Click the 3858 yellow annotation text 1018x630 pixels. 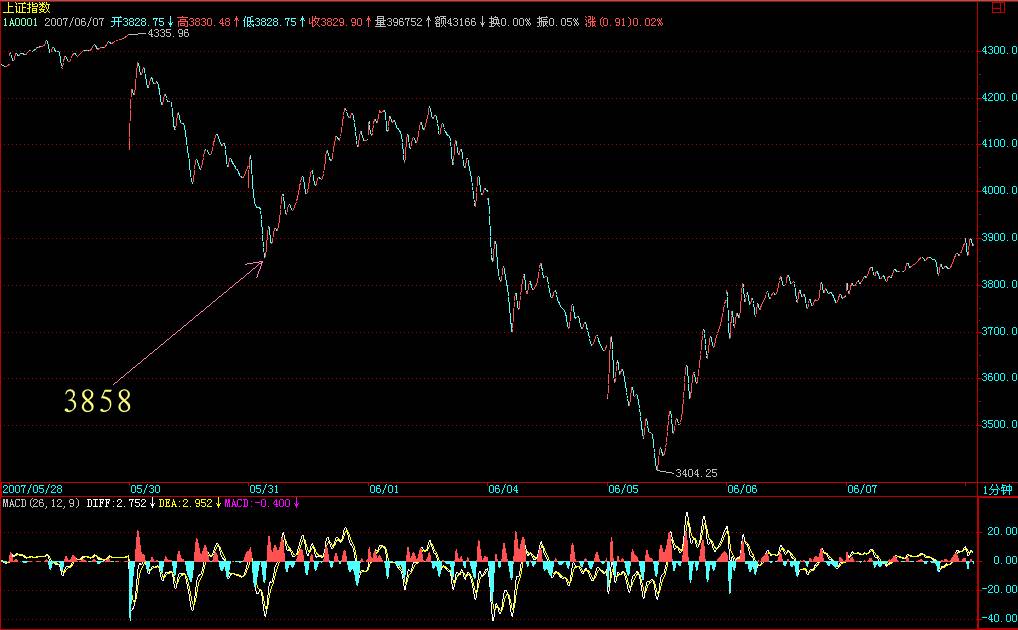click(98, 402)
